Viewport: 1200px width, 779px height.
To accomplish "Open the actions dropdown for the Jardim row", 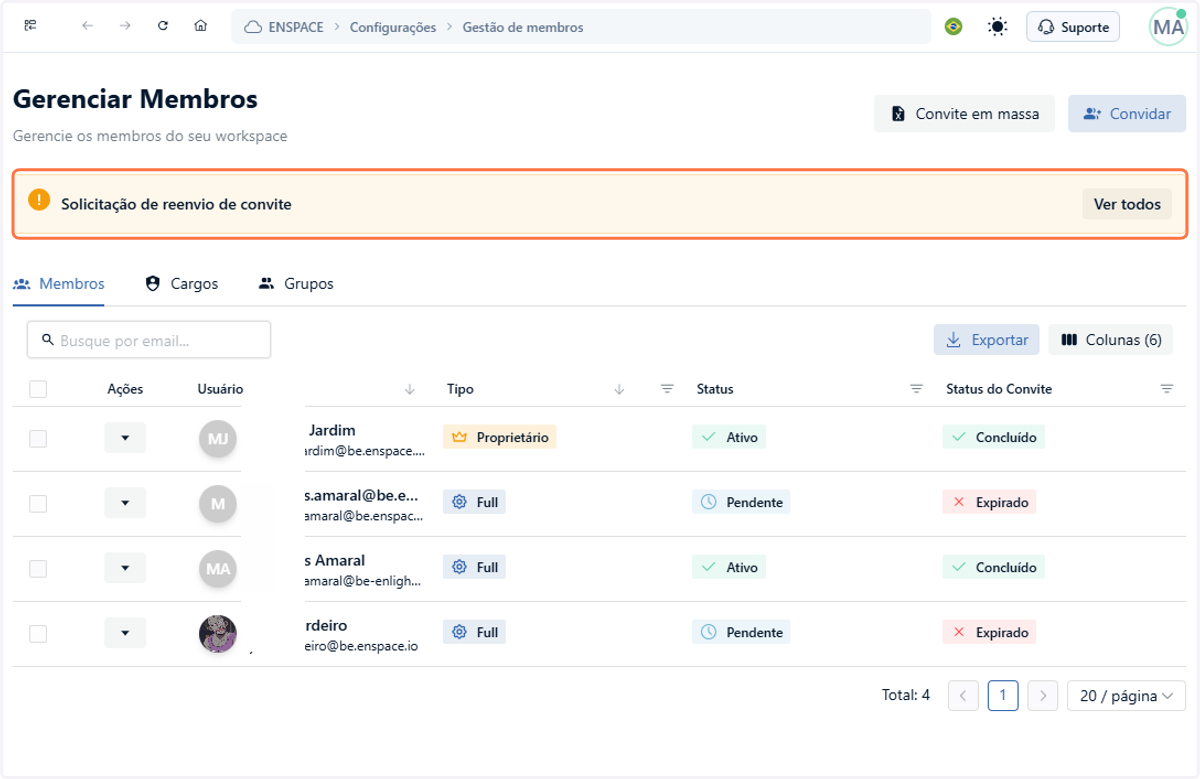I will pos(125,438).
